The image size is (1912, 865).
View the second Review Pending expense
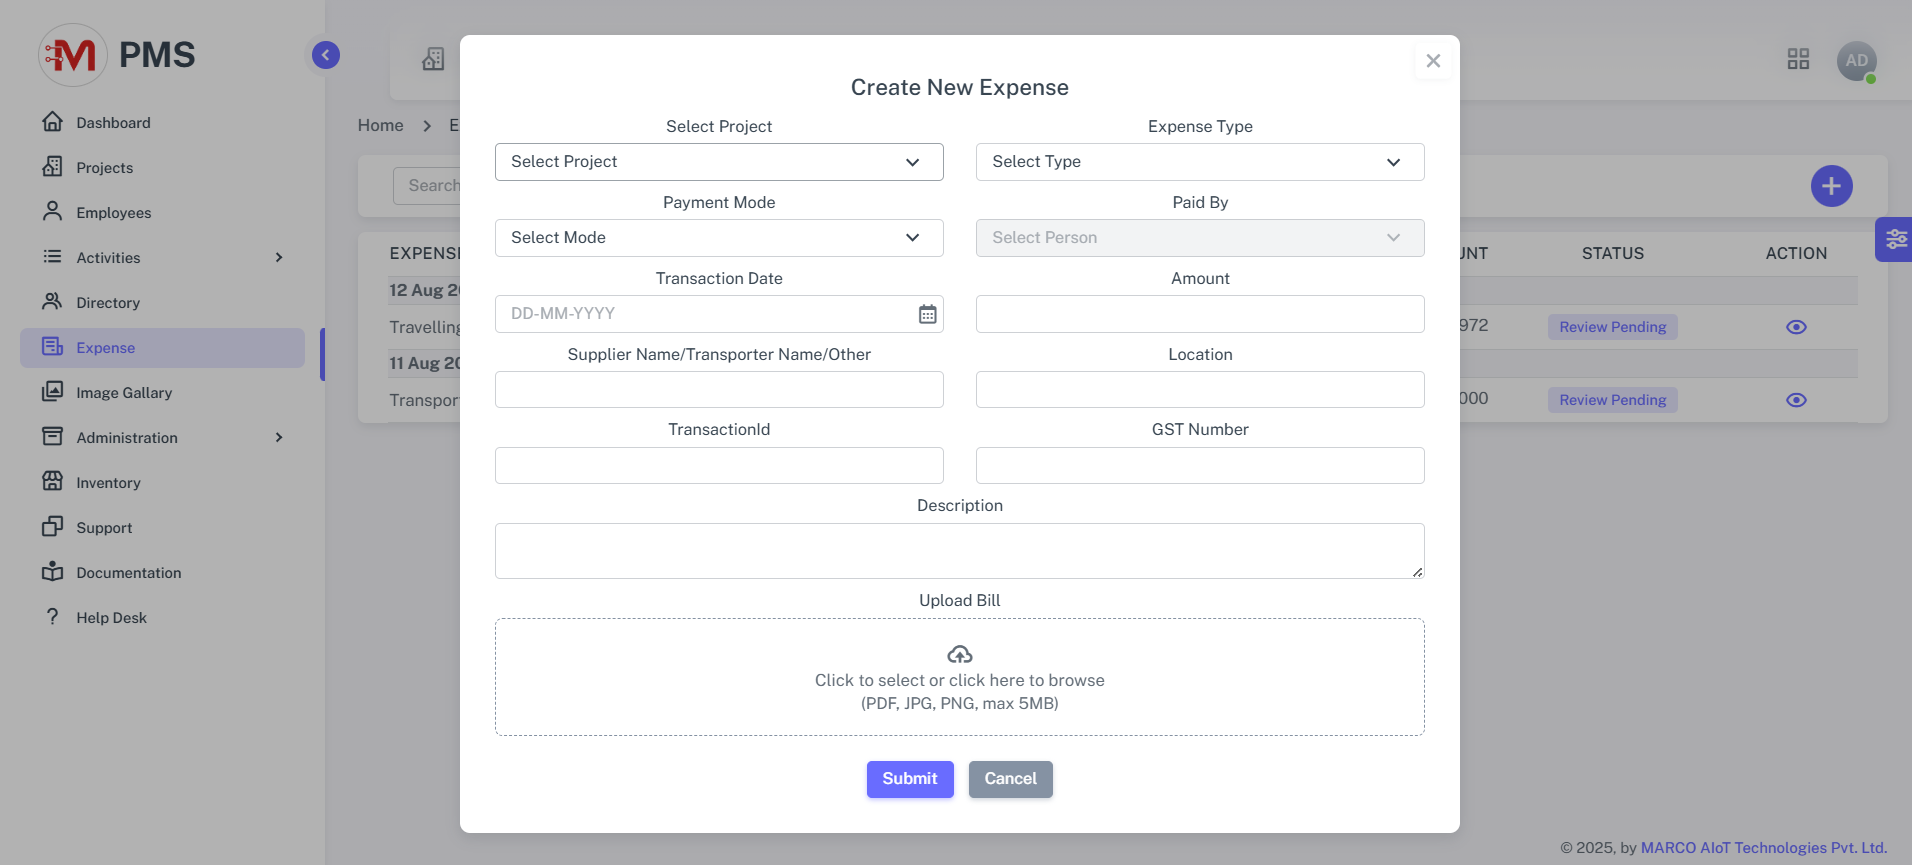[x=1796, y=400]
